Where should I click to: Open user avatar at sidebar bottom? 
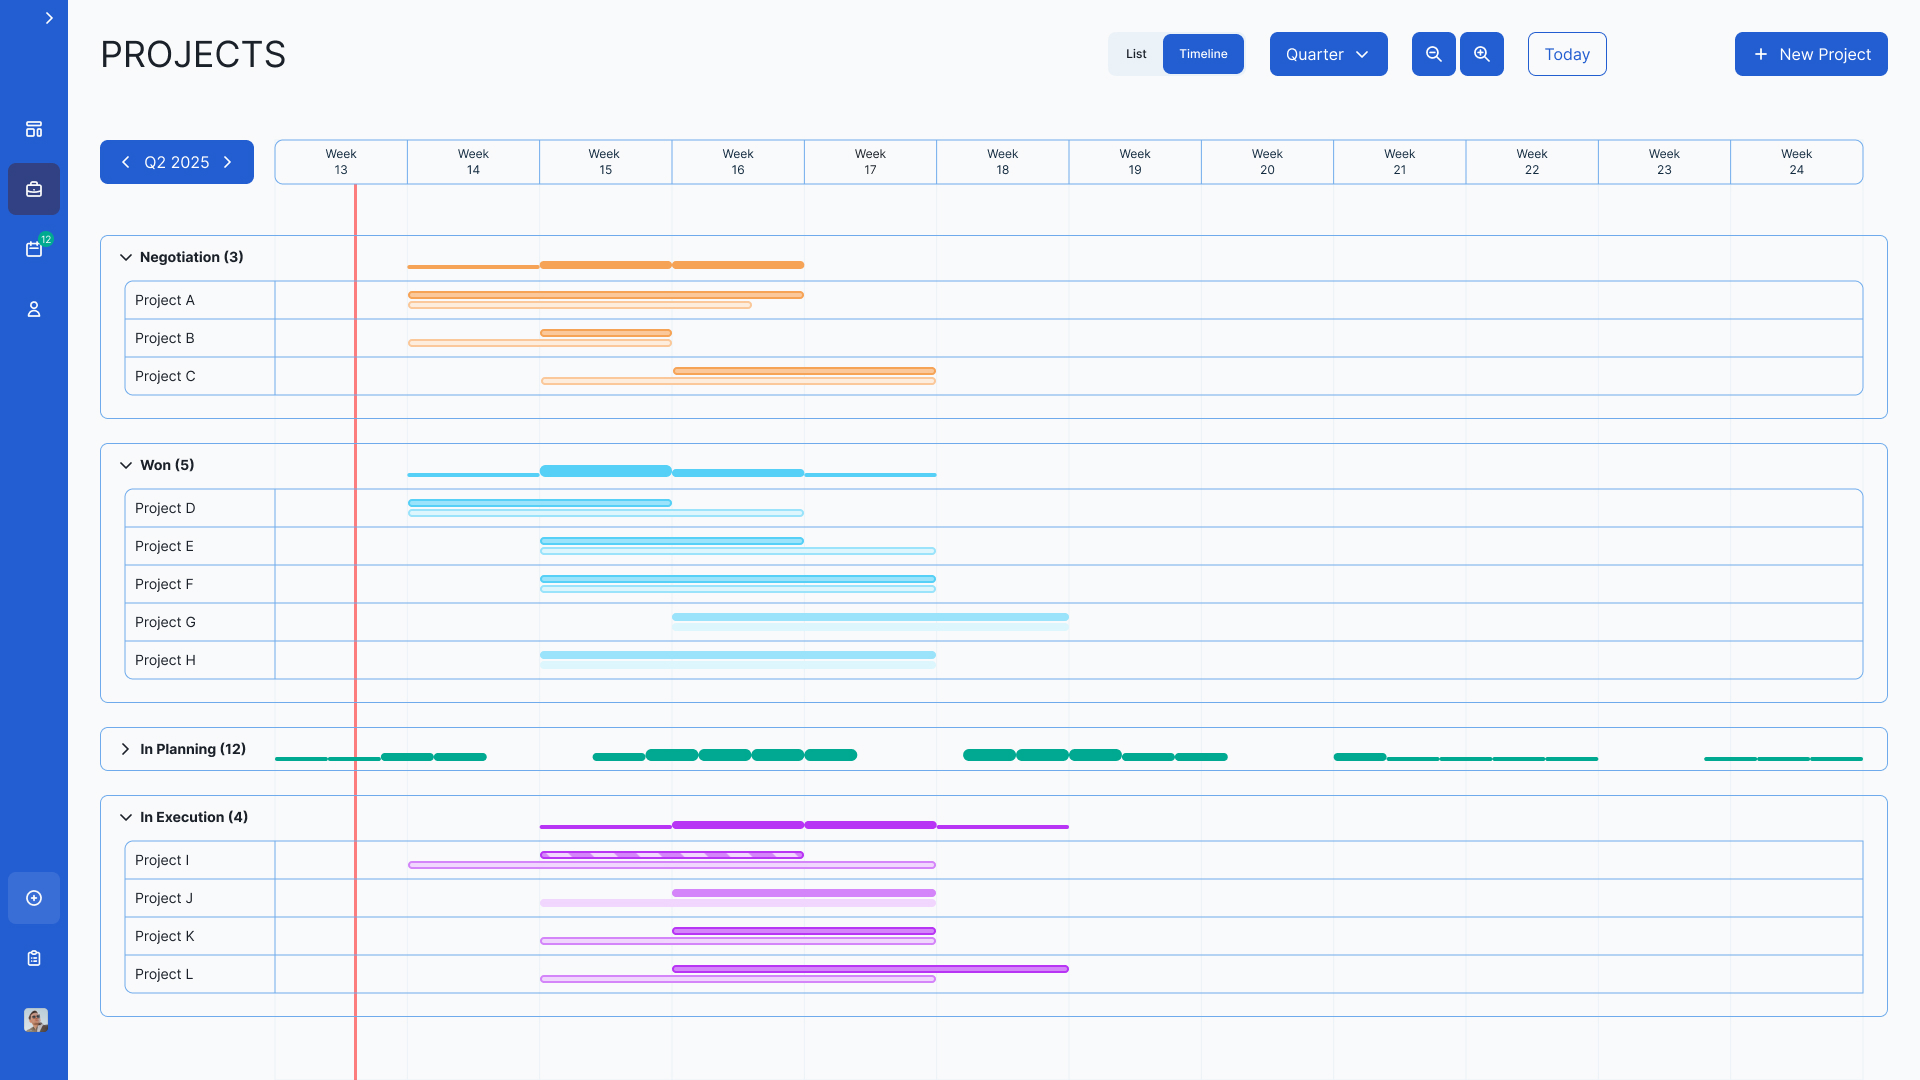pos(35,1019)
